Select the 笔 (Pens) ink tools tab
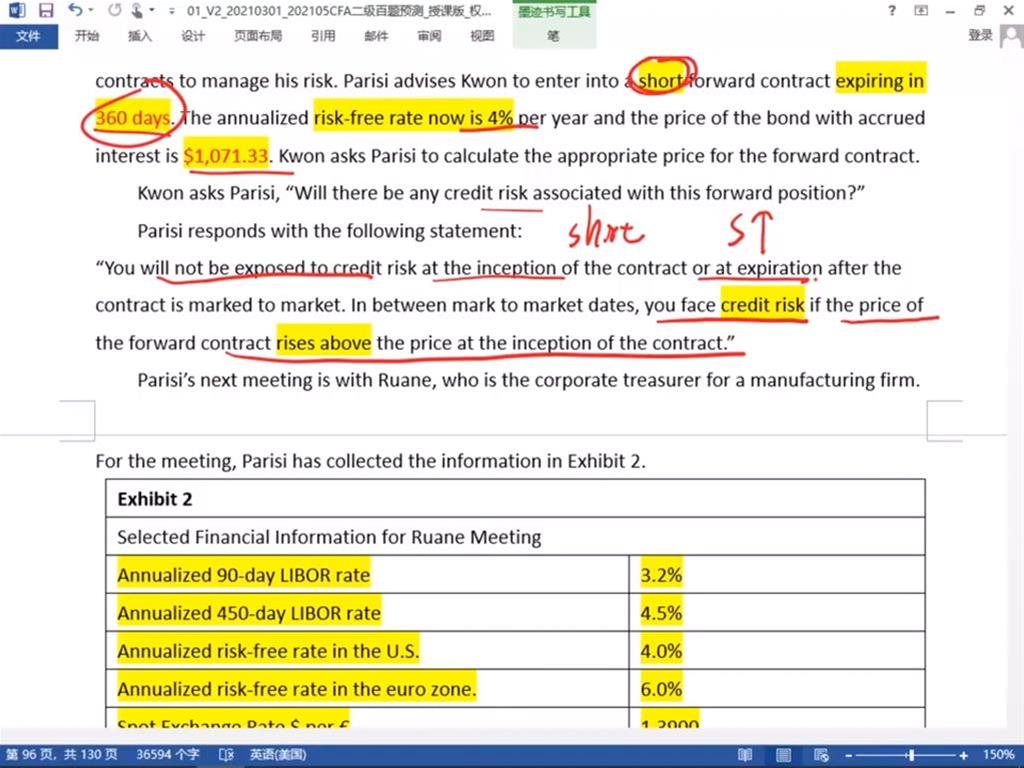 pyautogui.click(x=553, y=36)
